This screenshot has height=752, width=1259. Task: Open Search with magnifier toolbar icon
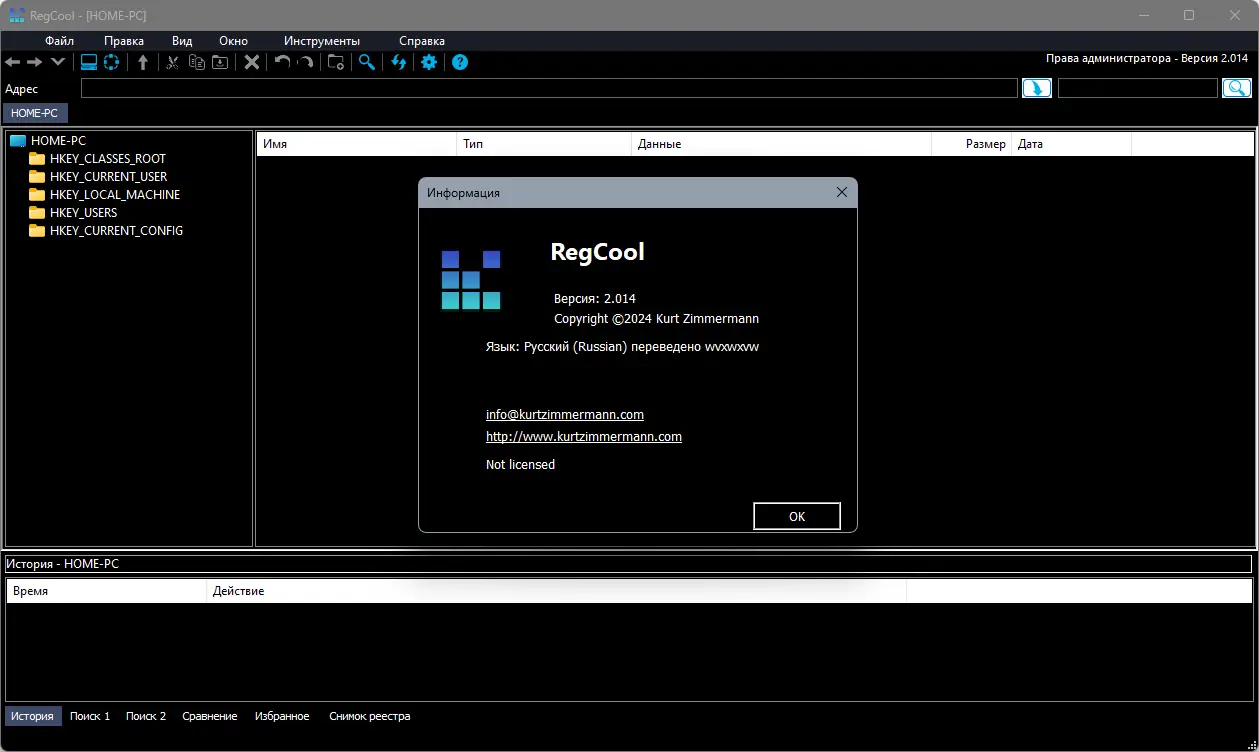tap(367, 62)
